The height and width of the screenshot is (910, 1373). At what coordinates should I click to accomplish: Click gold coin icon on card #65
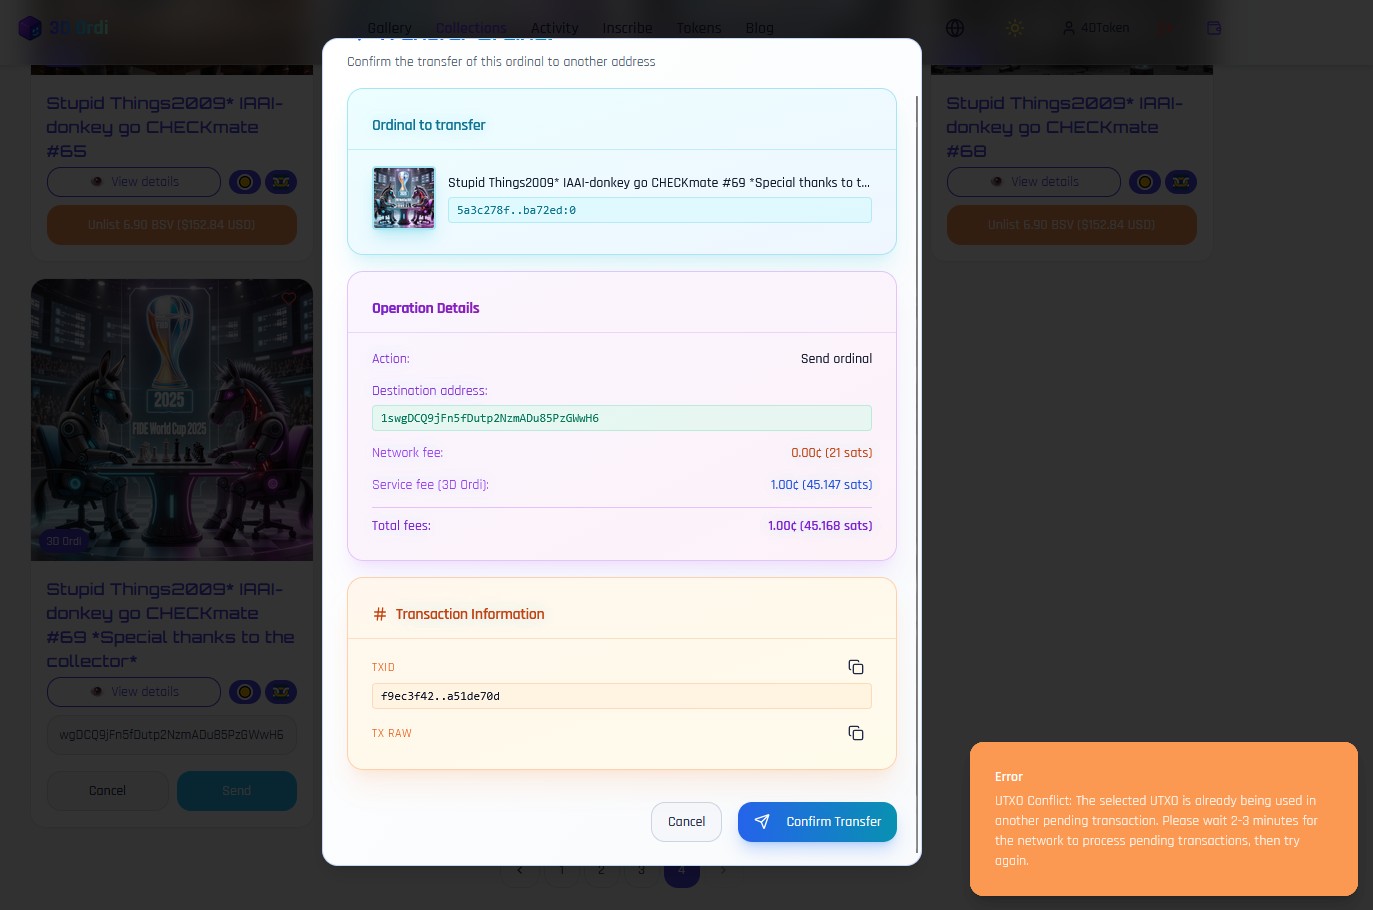click(x=245, y=182)
